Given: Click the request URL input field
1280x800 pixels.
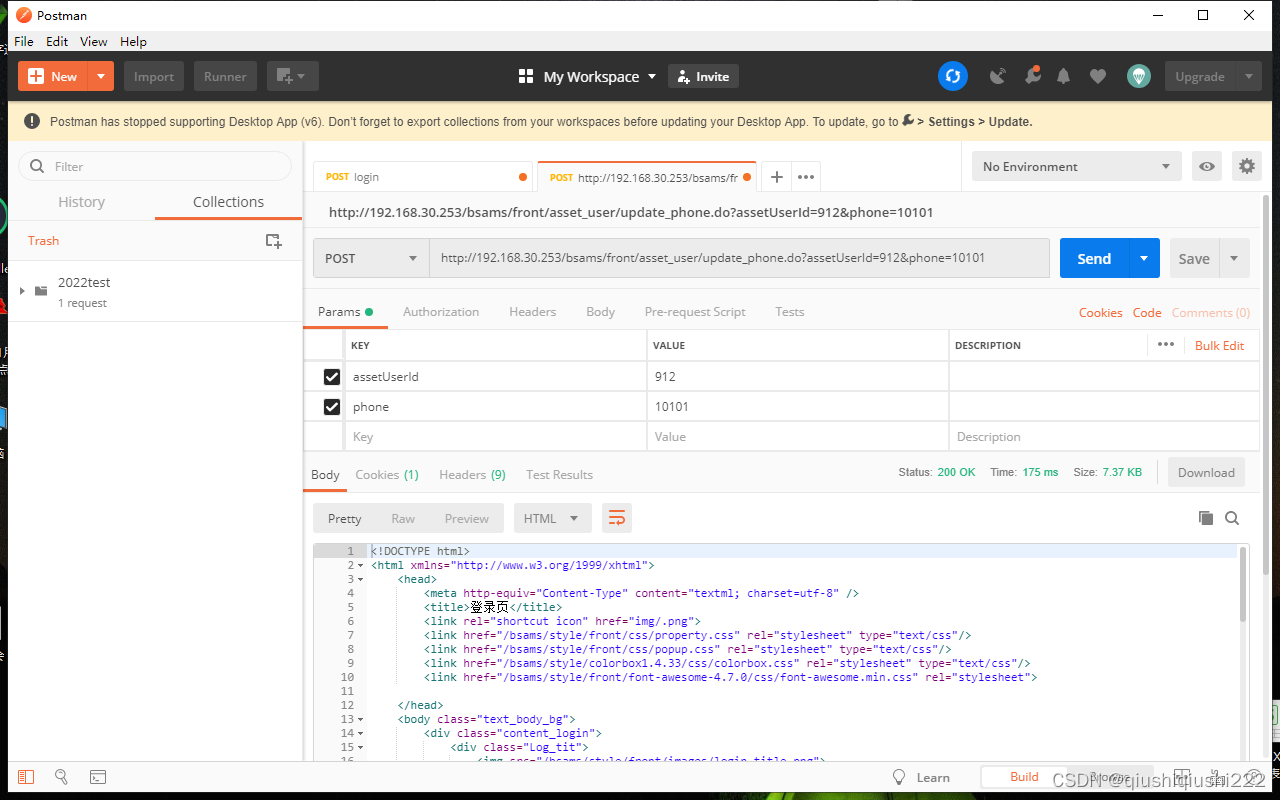Looking at the screenshot, I should pyautogui.click(x=740, y=258).
